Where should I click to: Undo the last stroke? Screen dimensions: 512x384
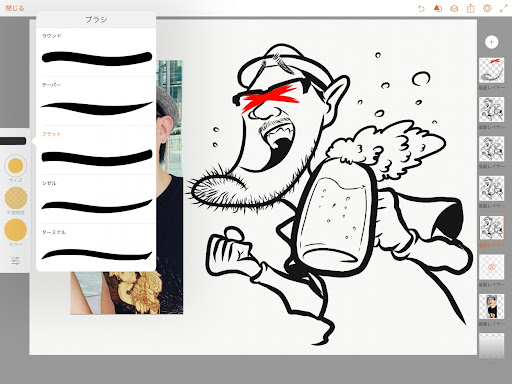[421, 8]
